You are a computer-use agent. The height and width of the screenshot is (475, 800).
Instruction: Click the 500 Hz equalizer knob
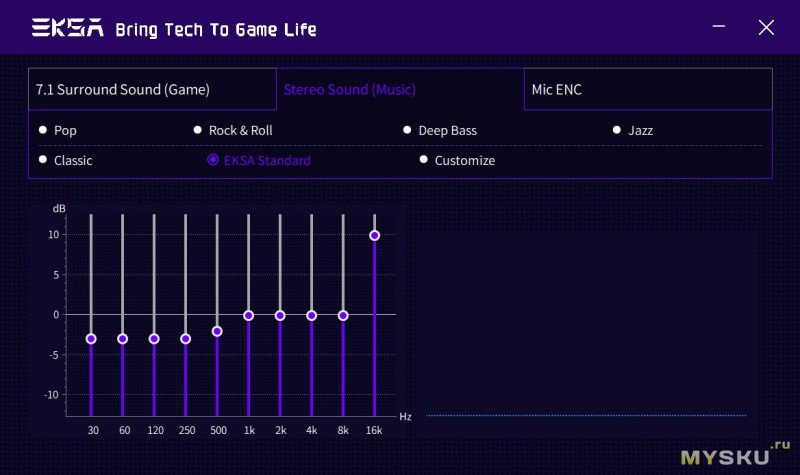pyautogui.click(x=217, y=331)
